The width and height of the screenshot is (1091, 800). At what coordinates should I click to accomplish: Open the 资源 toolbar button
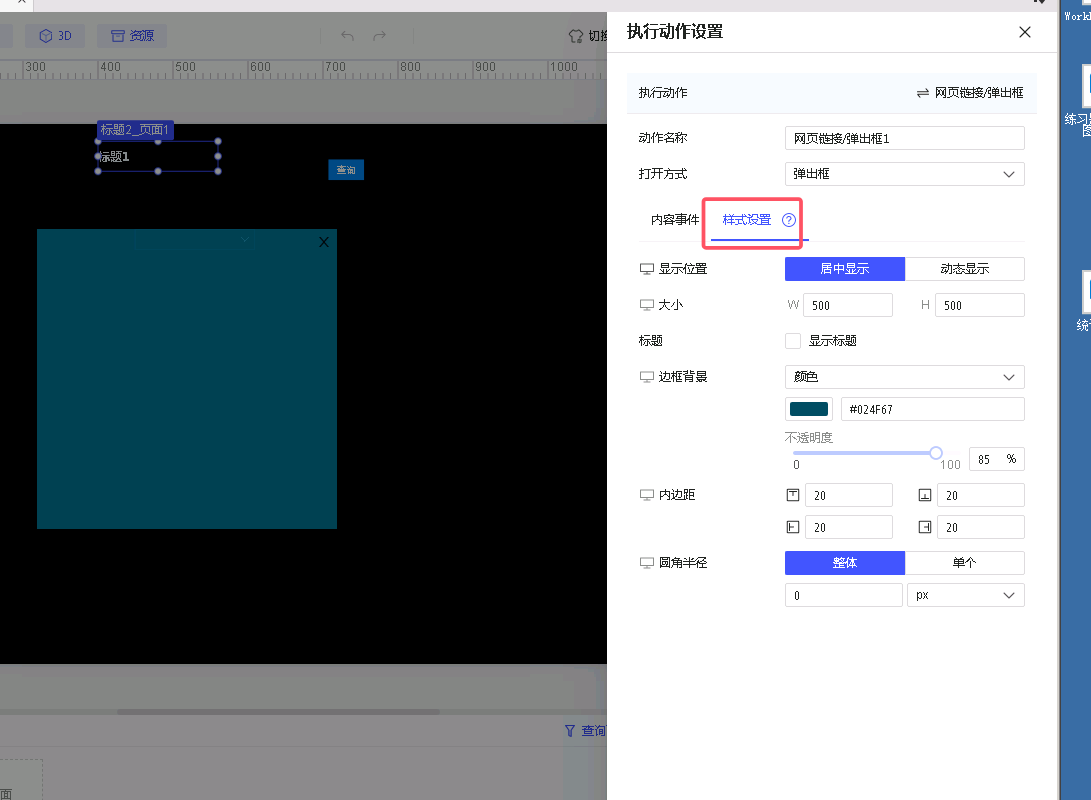pyautogui.click(x=132, y=35)
